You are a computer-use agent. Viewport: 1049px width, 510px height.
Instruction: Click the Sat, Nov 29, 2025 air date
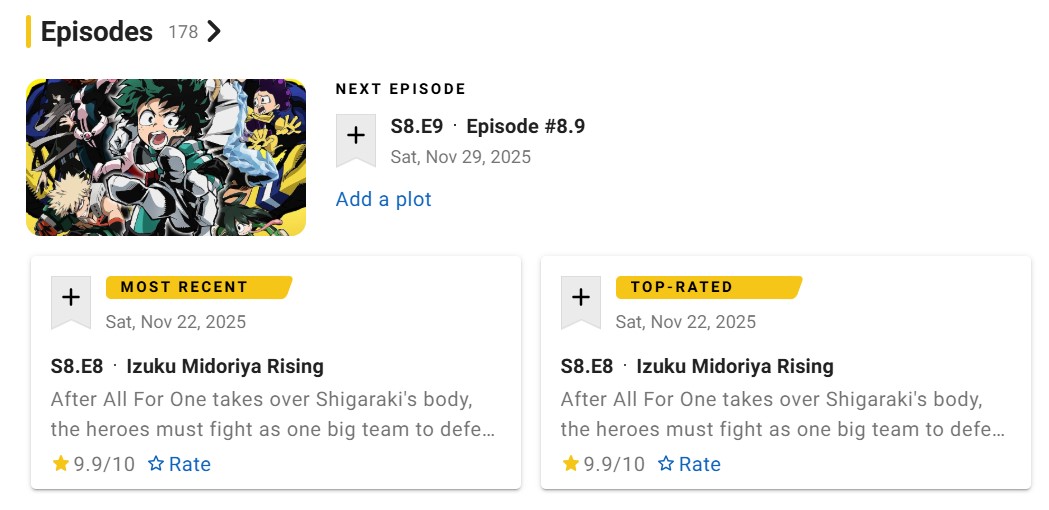(x=461, y=157)
